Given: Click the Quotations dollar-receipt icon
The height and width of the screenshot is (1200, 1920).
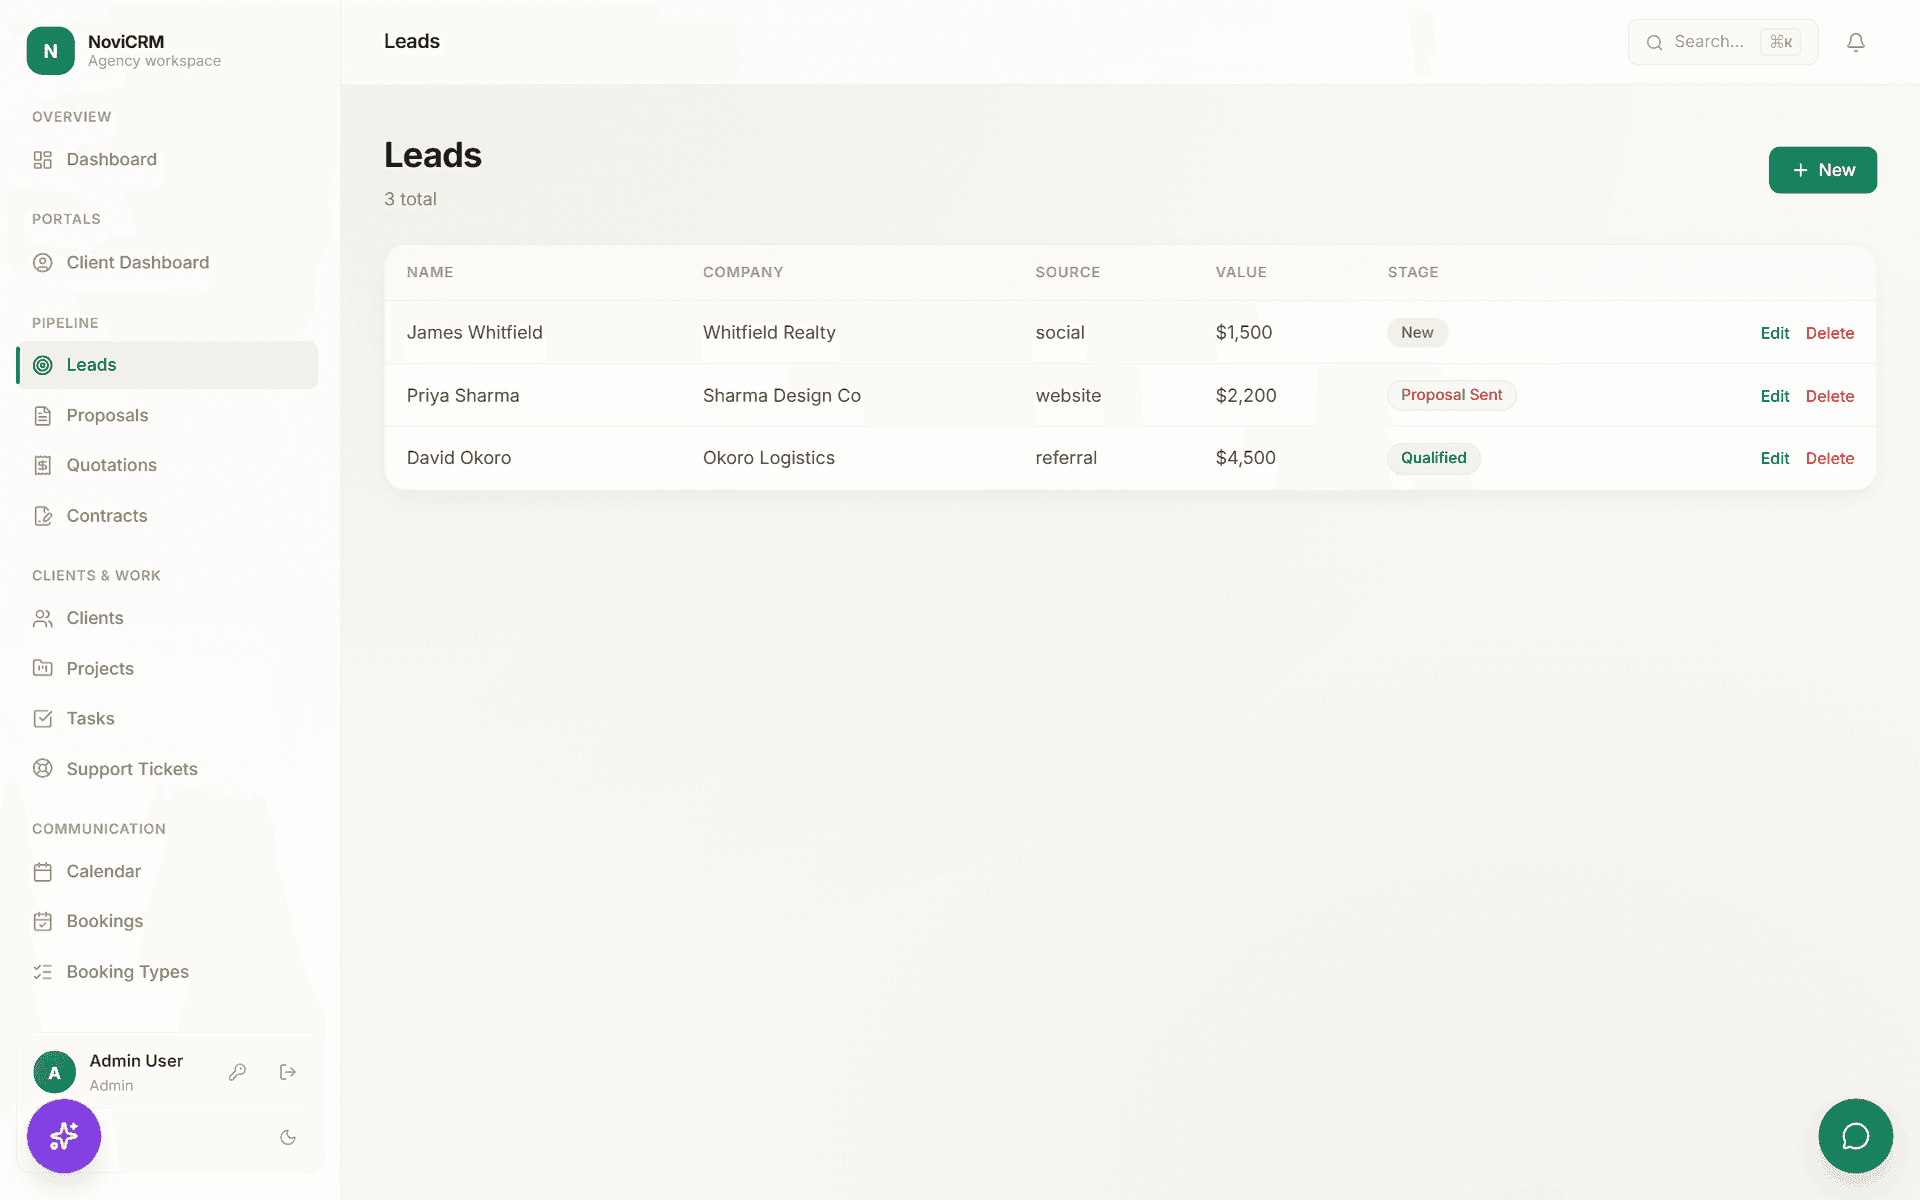Looking at the screenshot, I should coord(42,466).
